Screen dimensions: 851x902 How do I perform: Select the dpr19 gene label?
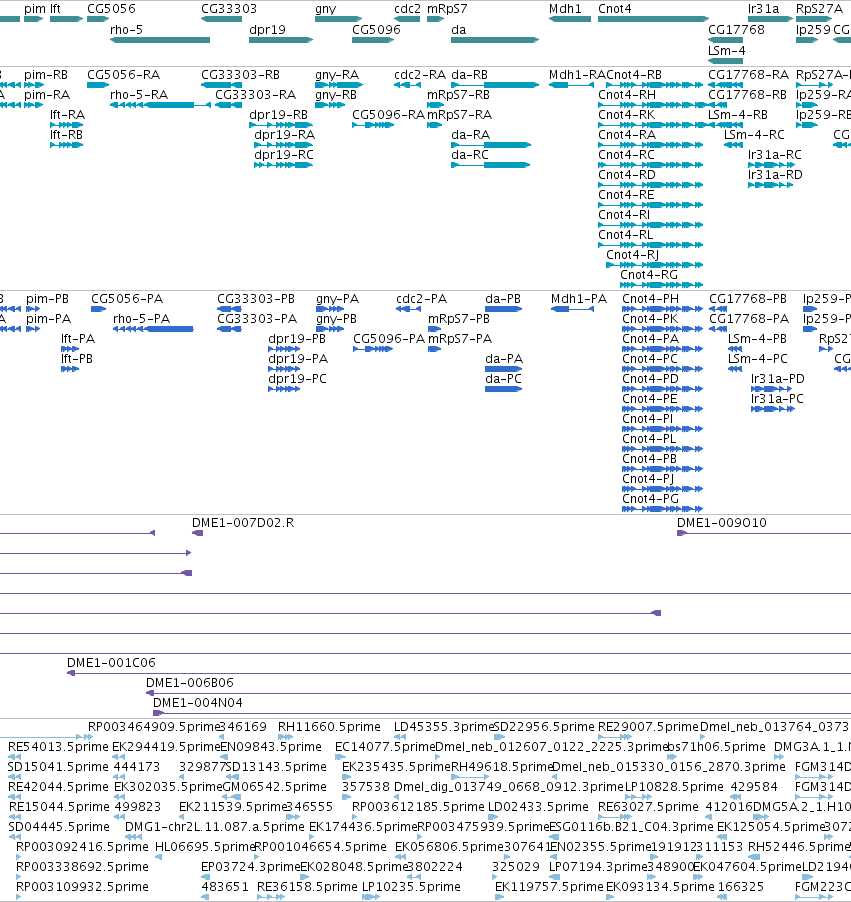(267, 29)
